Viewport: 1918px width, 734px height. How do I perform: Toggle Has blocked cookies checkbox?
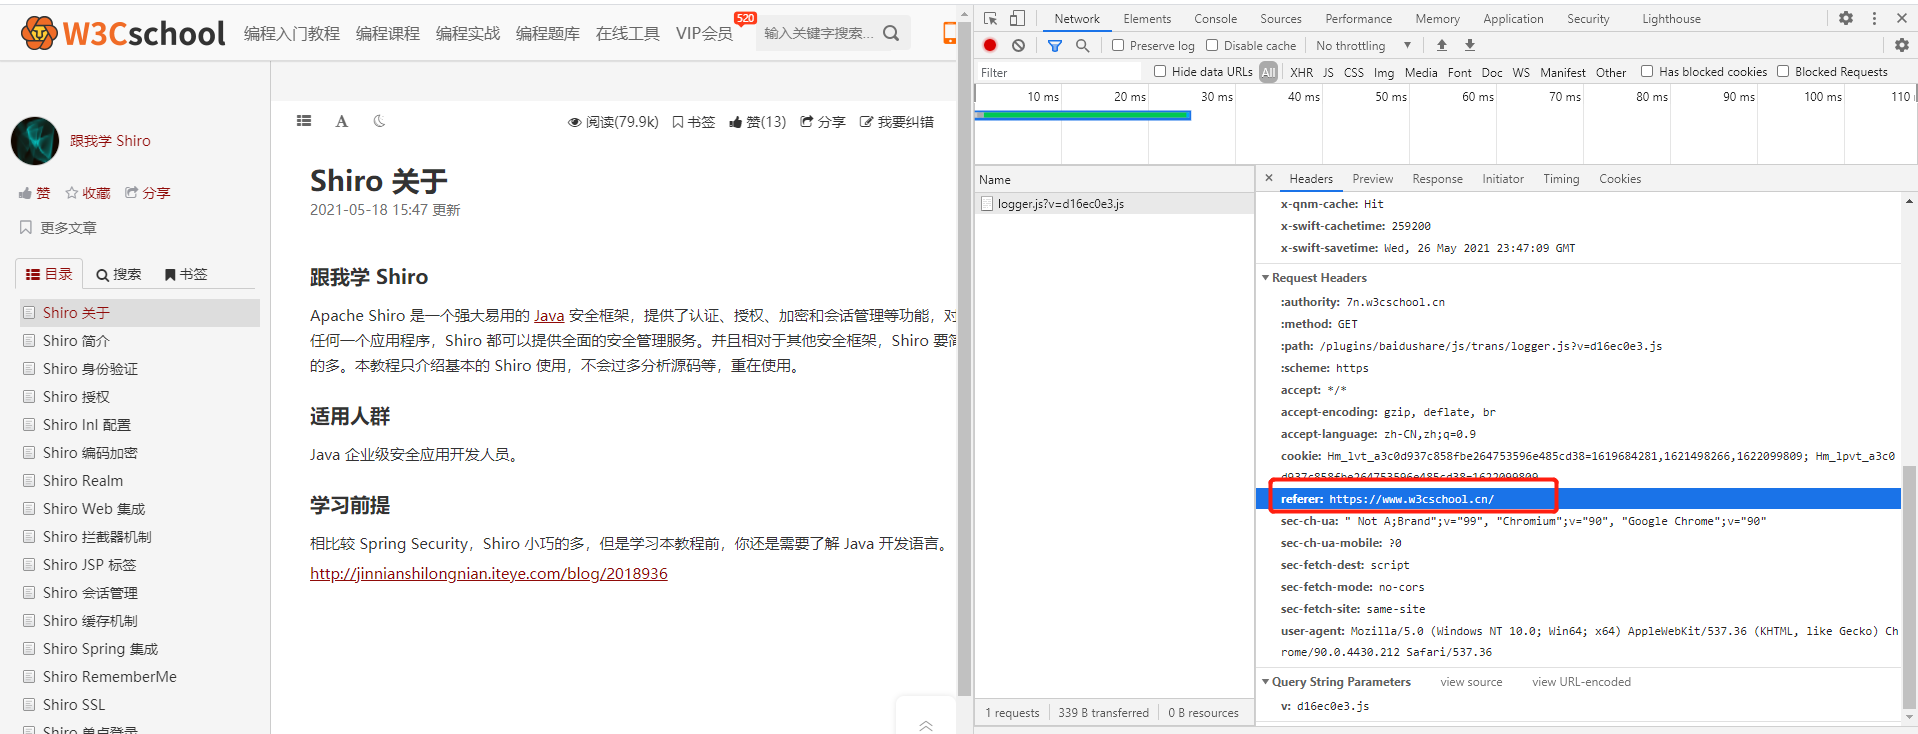(x=1647, y=71)
